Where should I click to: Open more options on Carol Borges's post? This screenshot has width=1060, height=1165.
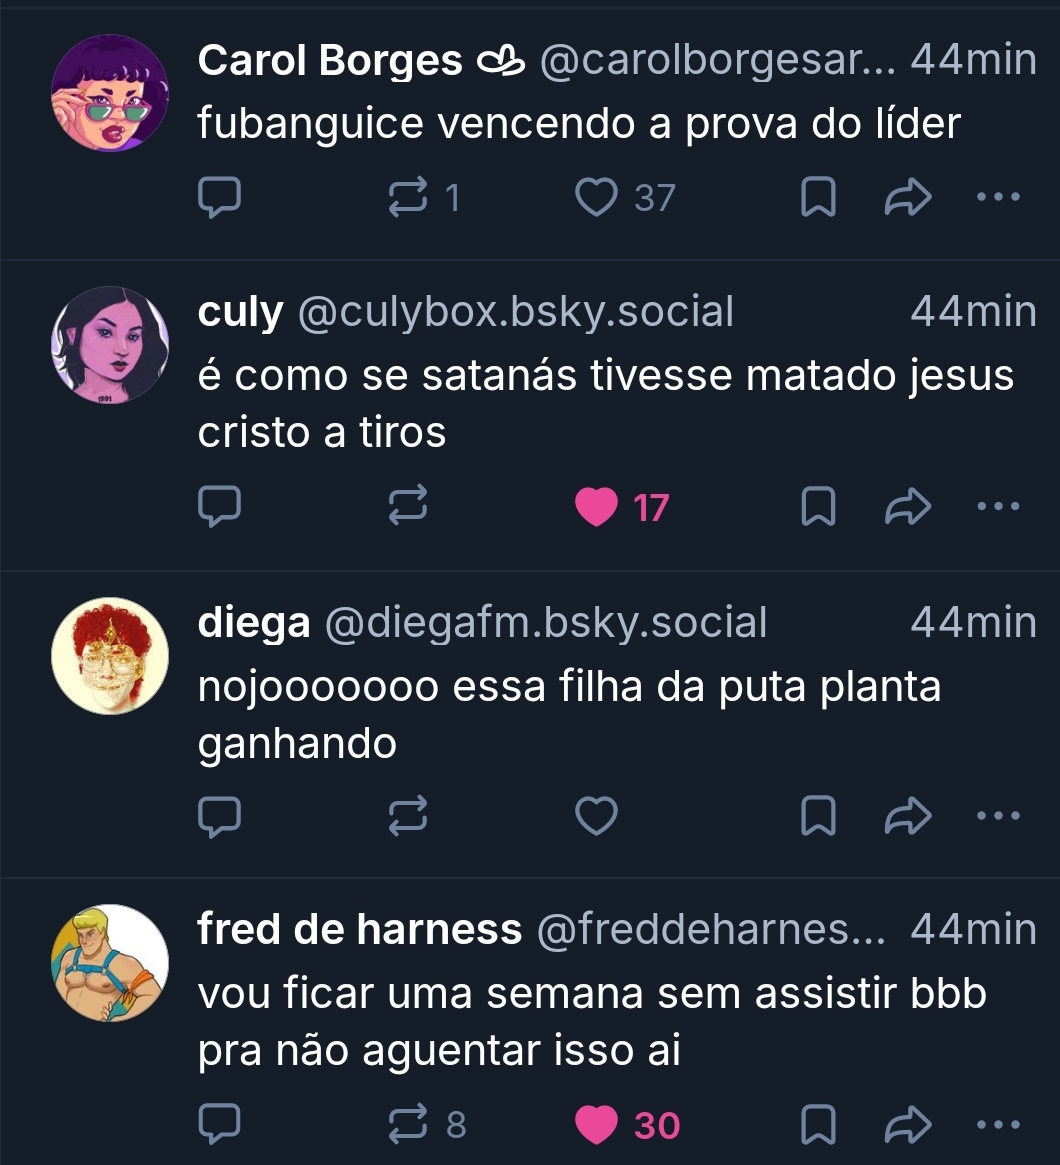(998, 197)
